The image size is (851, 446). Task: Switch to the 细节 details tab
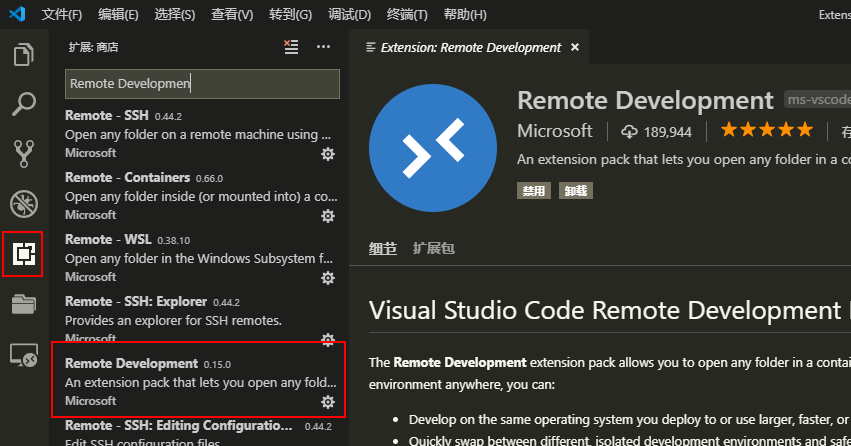coord(383,249)
